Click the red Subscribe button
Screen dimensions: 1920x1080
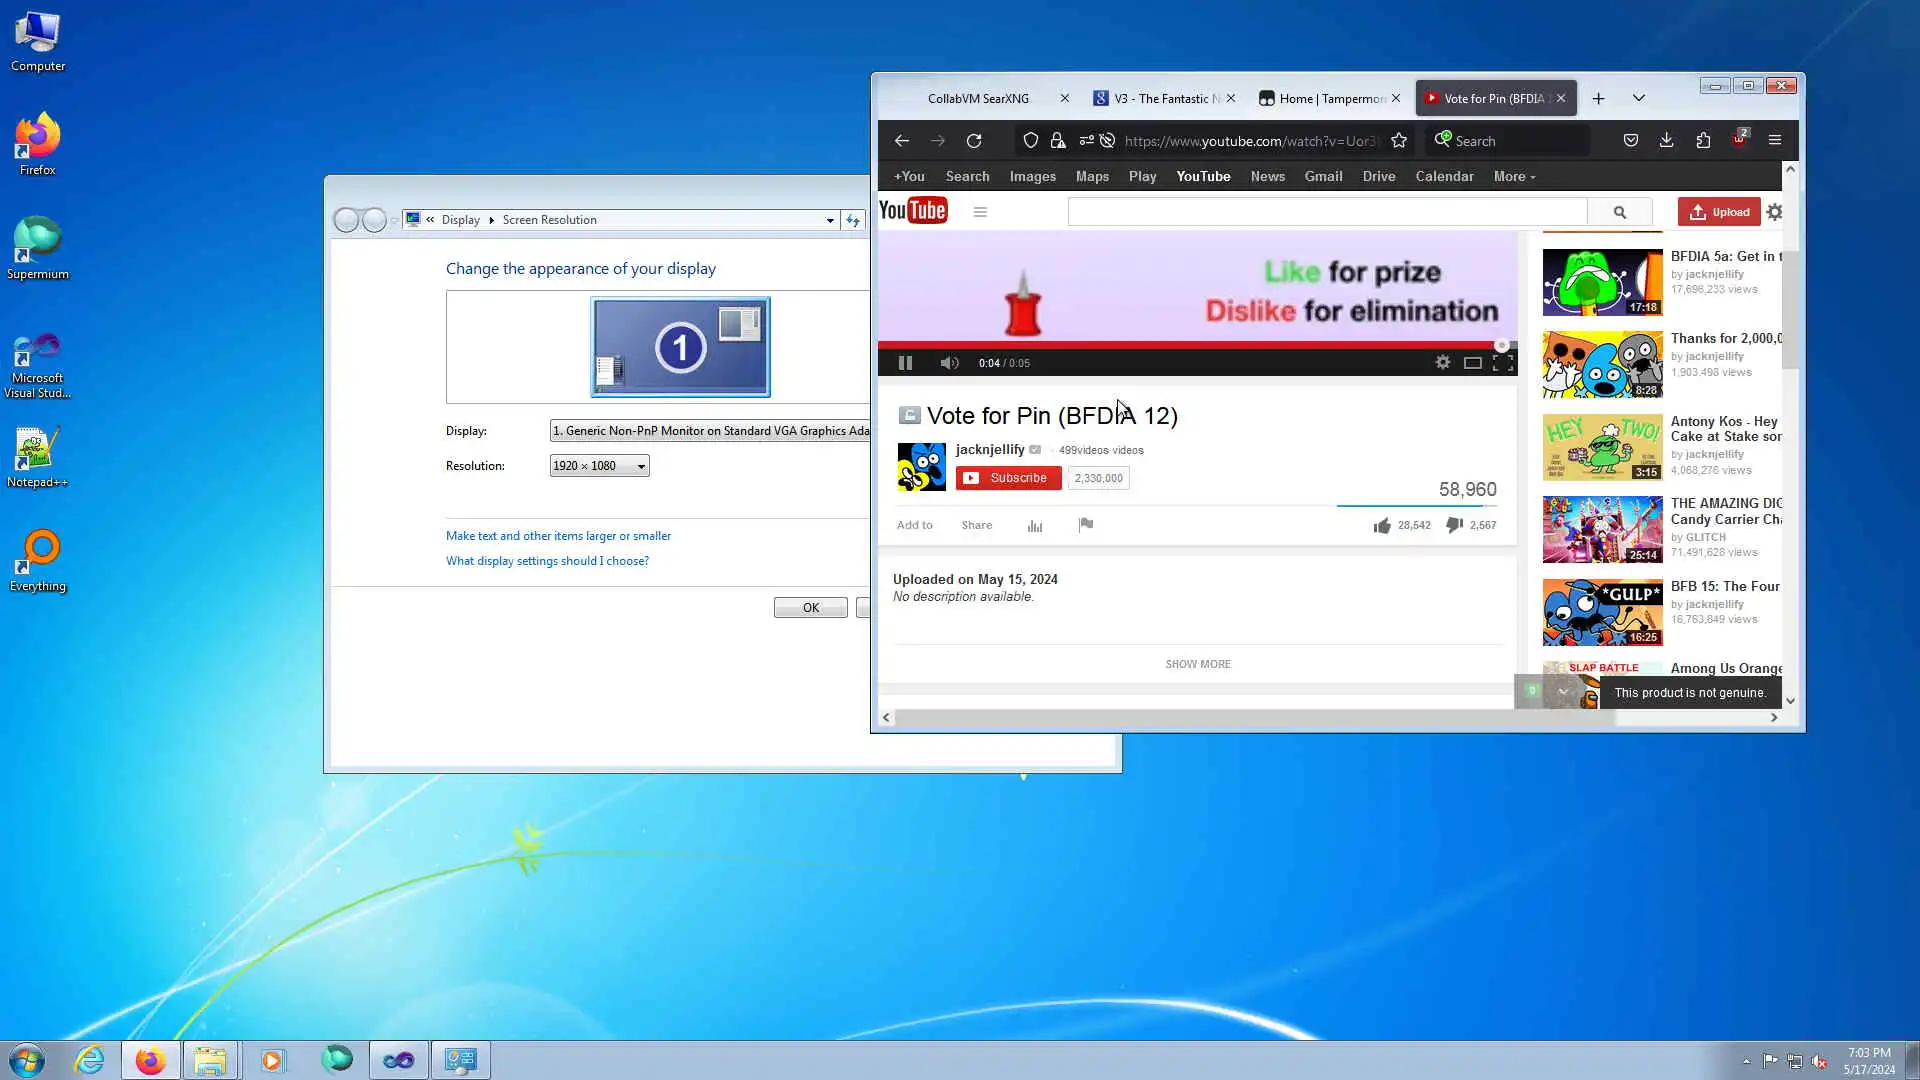click(x=1008, y=478)
